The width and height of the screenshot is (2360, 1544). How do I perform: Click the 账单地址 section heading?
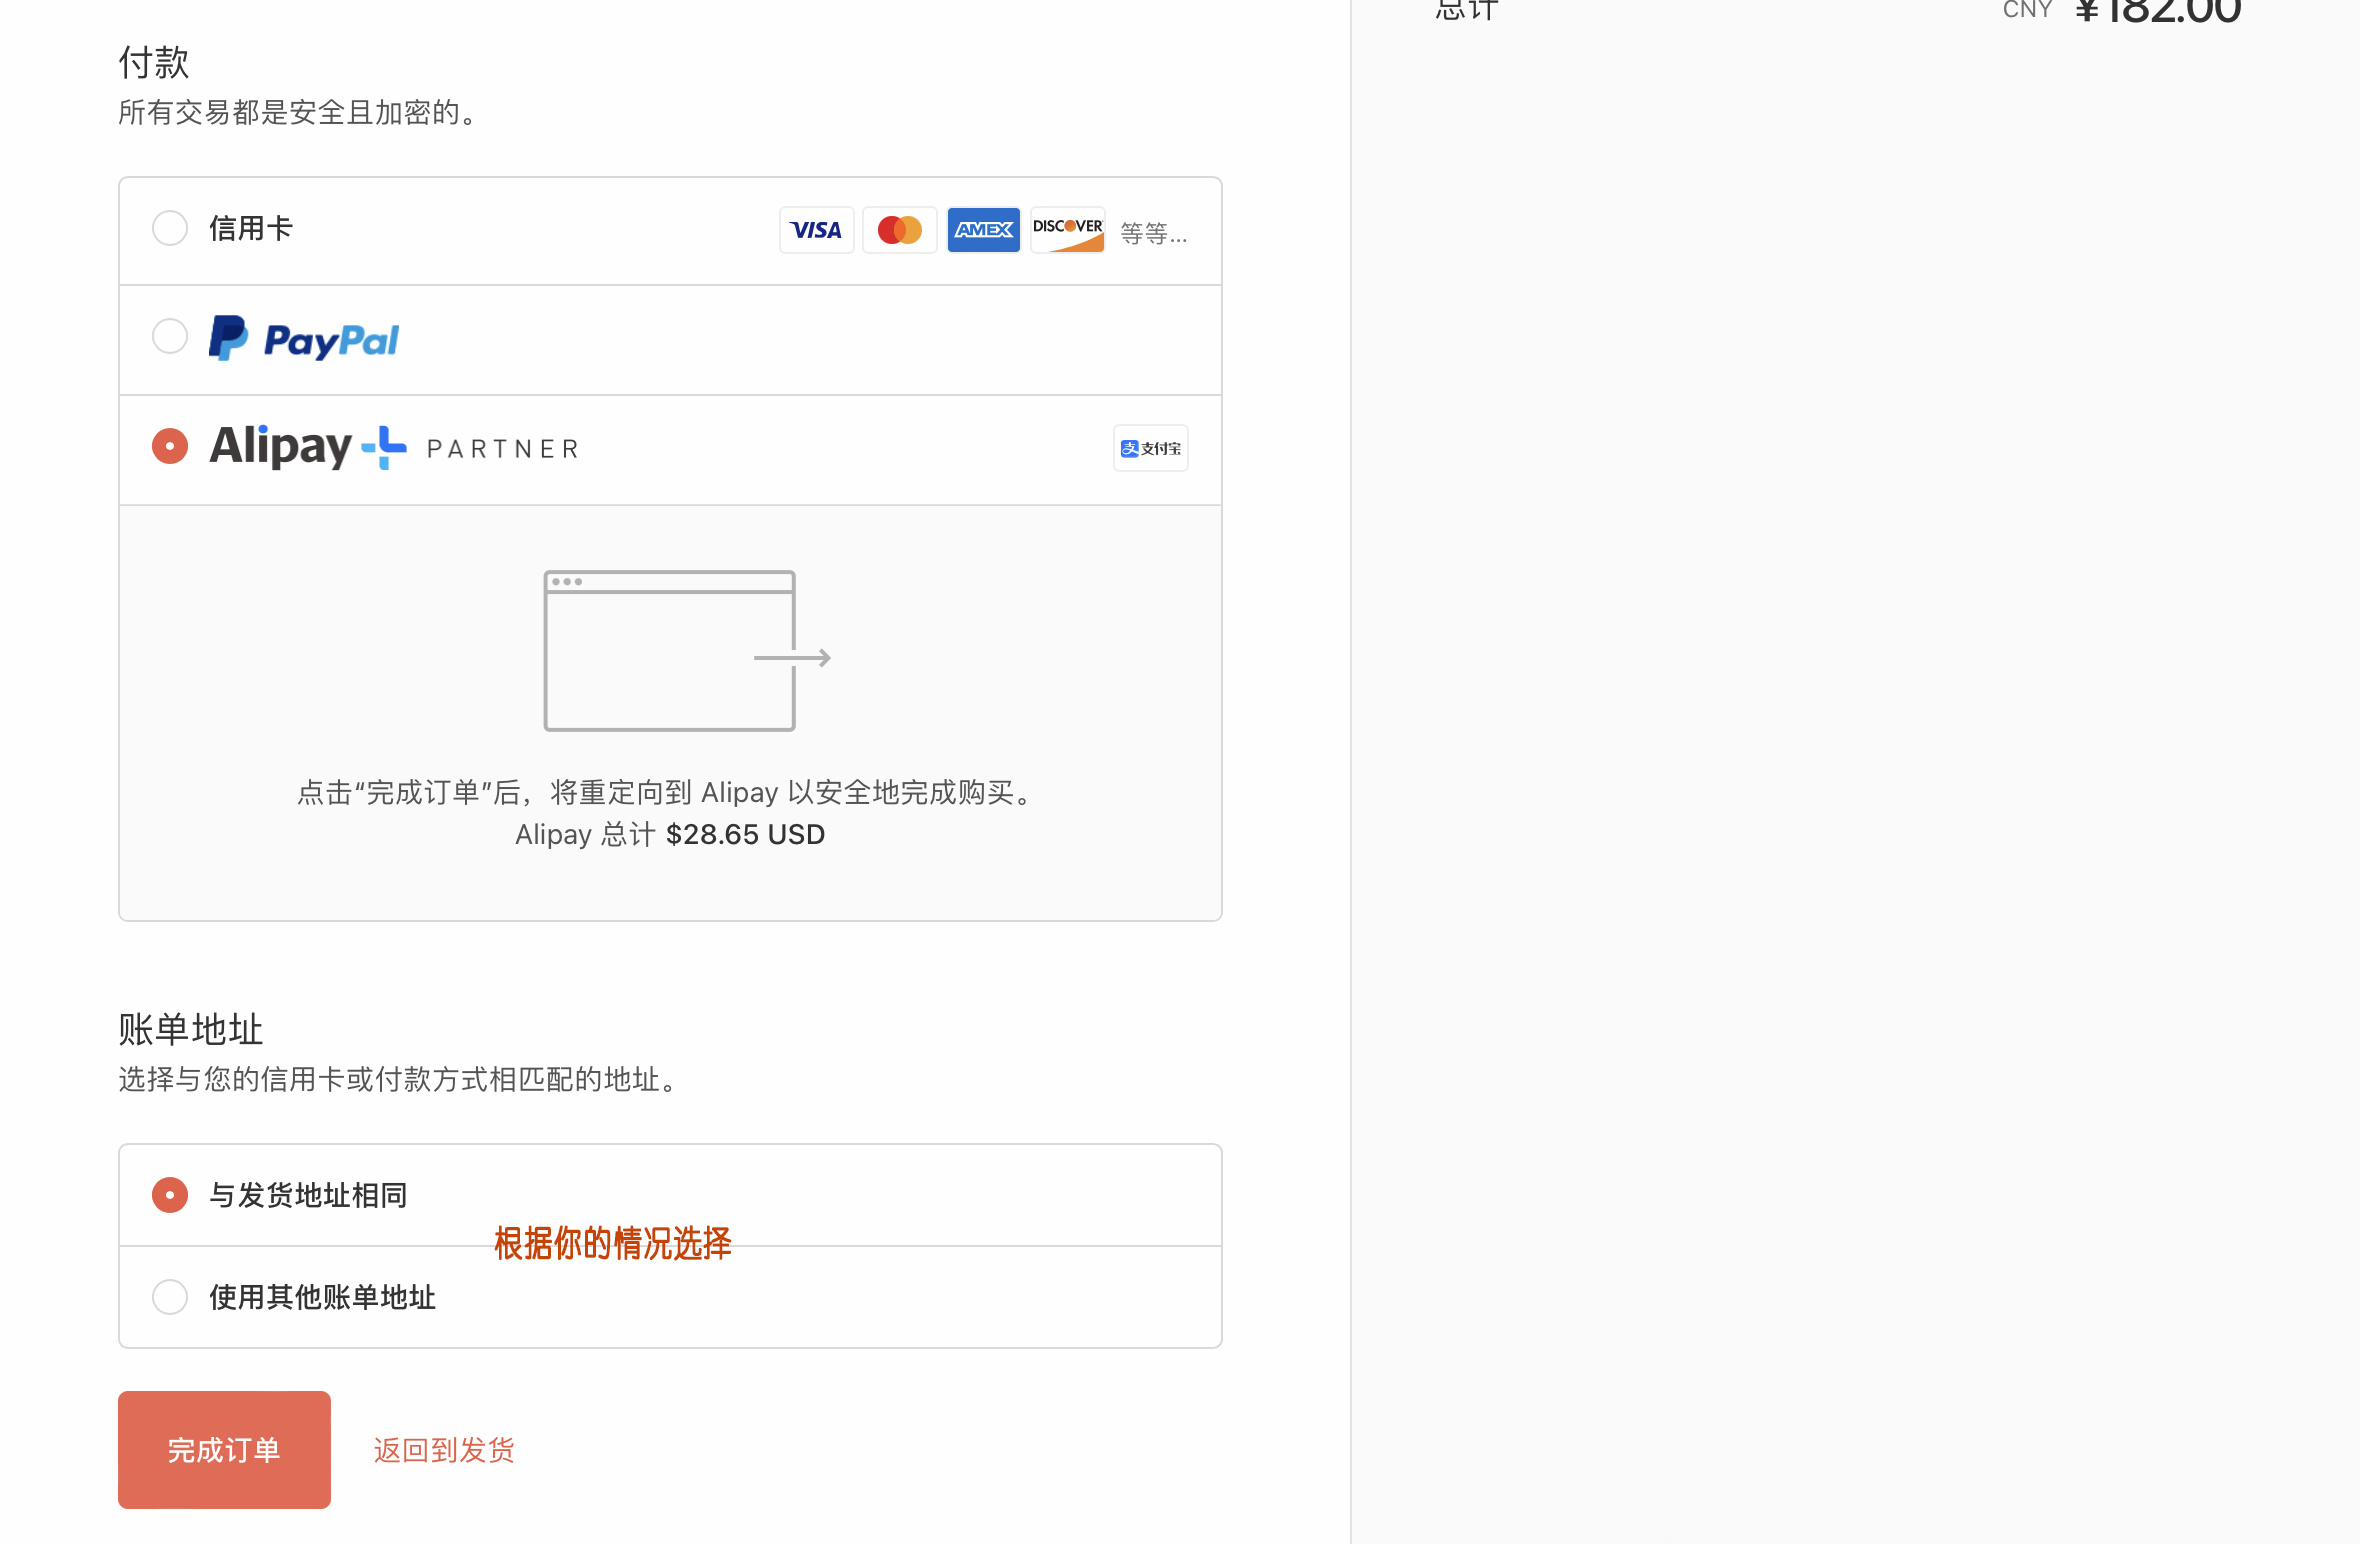coord(190,1029)
